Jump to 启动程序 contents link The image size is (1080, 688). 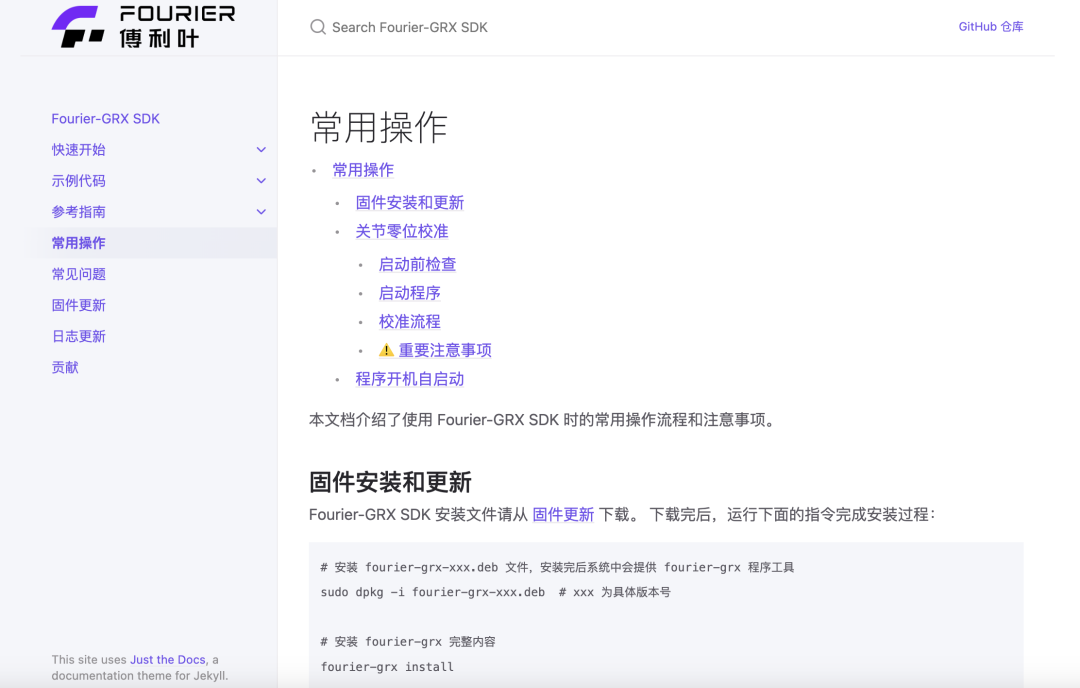[410, 293]
